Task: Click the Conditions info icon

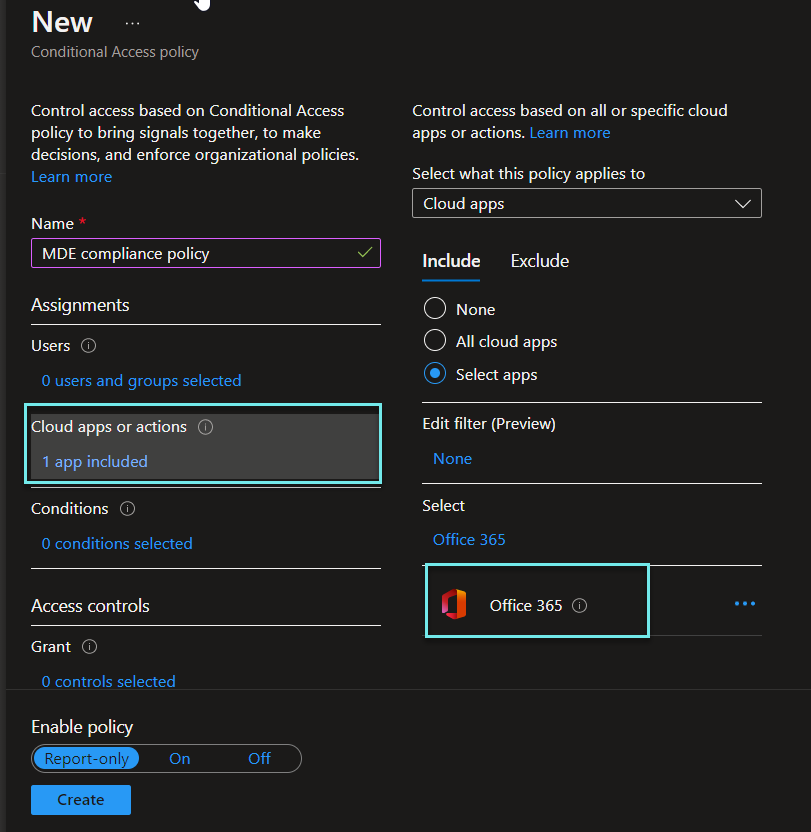Action: 127,509
